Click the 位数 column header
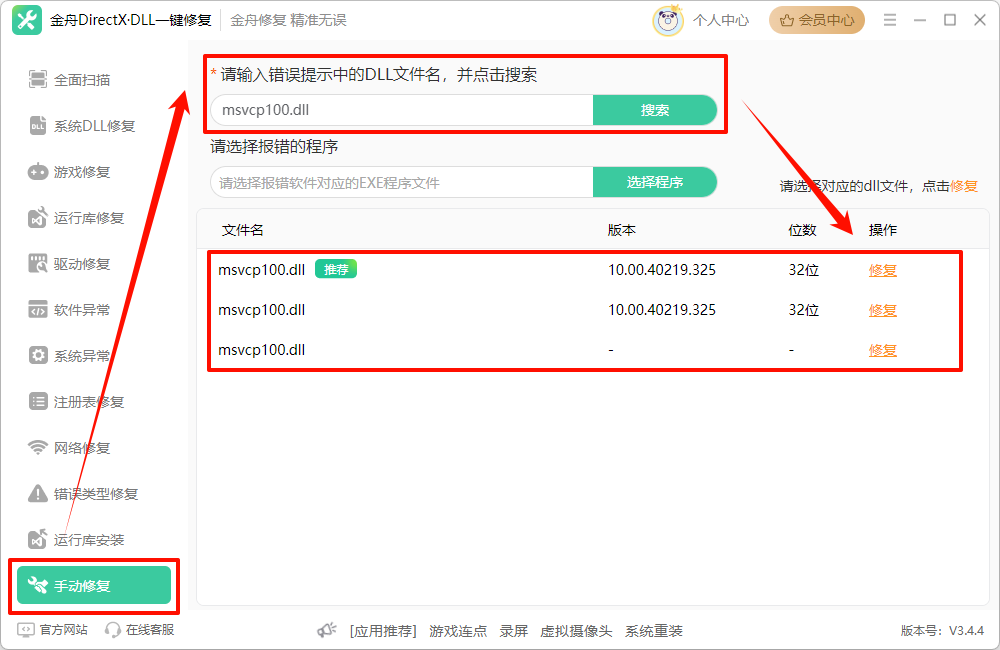The width and height of the screenshot is (1000, 650). click(x=802, y=230)
